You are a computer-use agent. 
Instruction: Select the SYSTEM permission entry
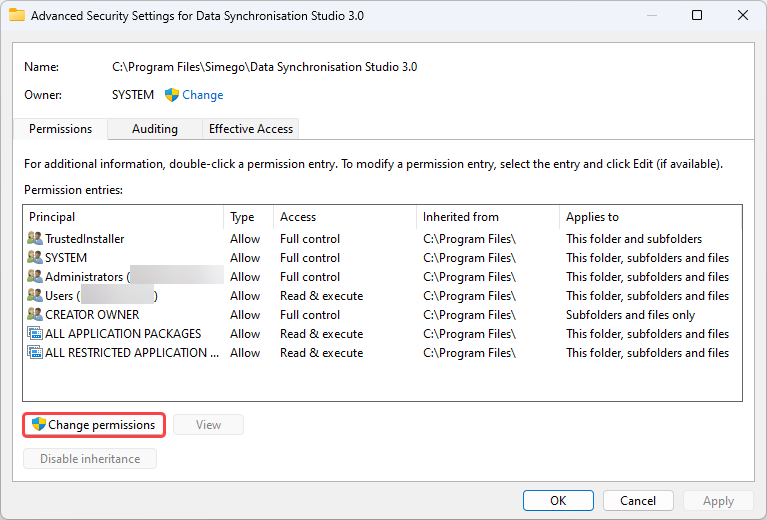click(x=382, y=257)
